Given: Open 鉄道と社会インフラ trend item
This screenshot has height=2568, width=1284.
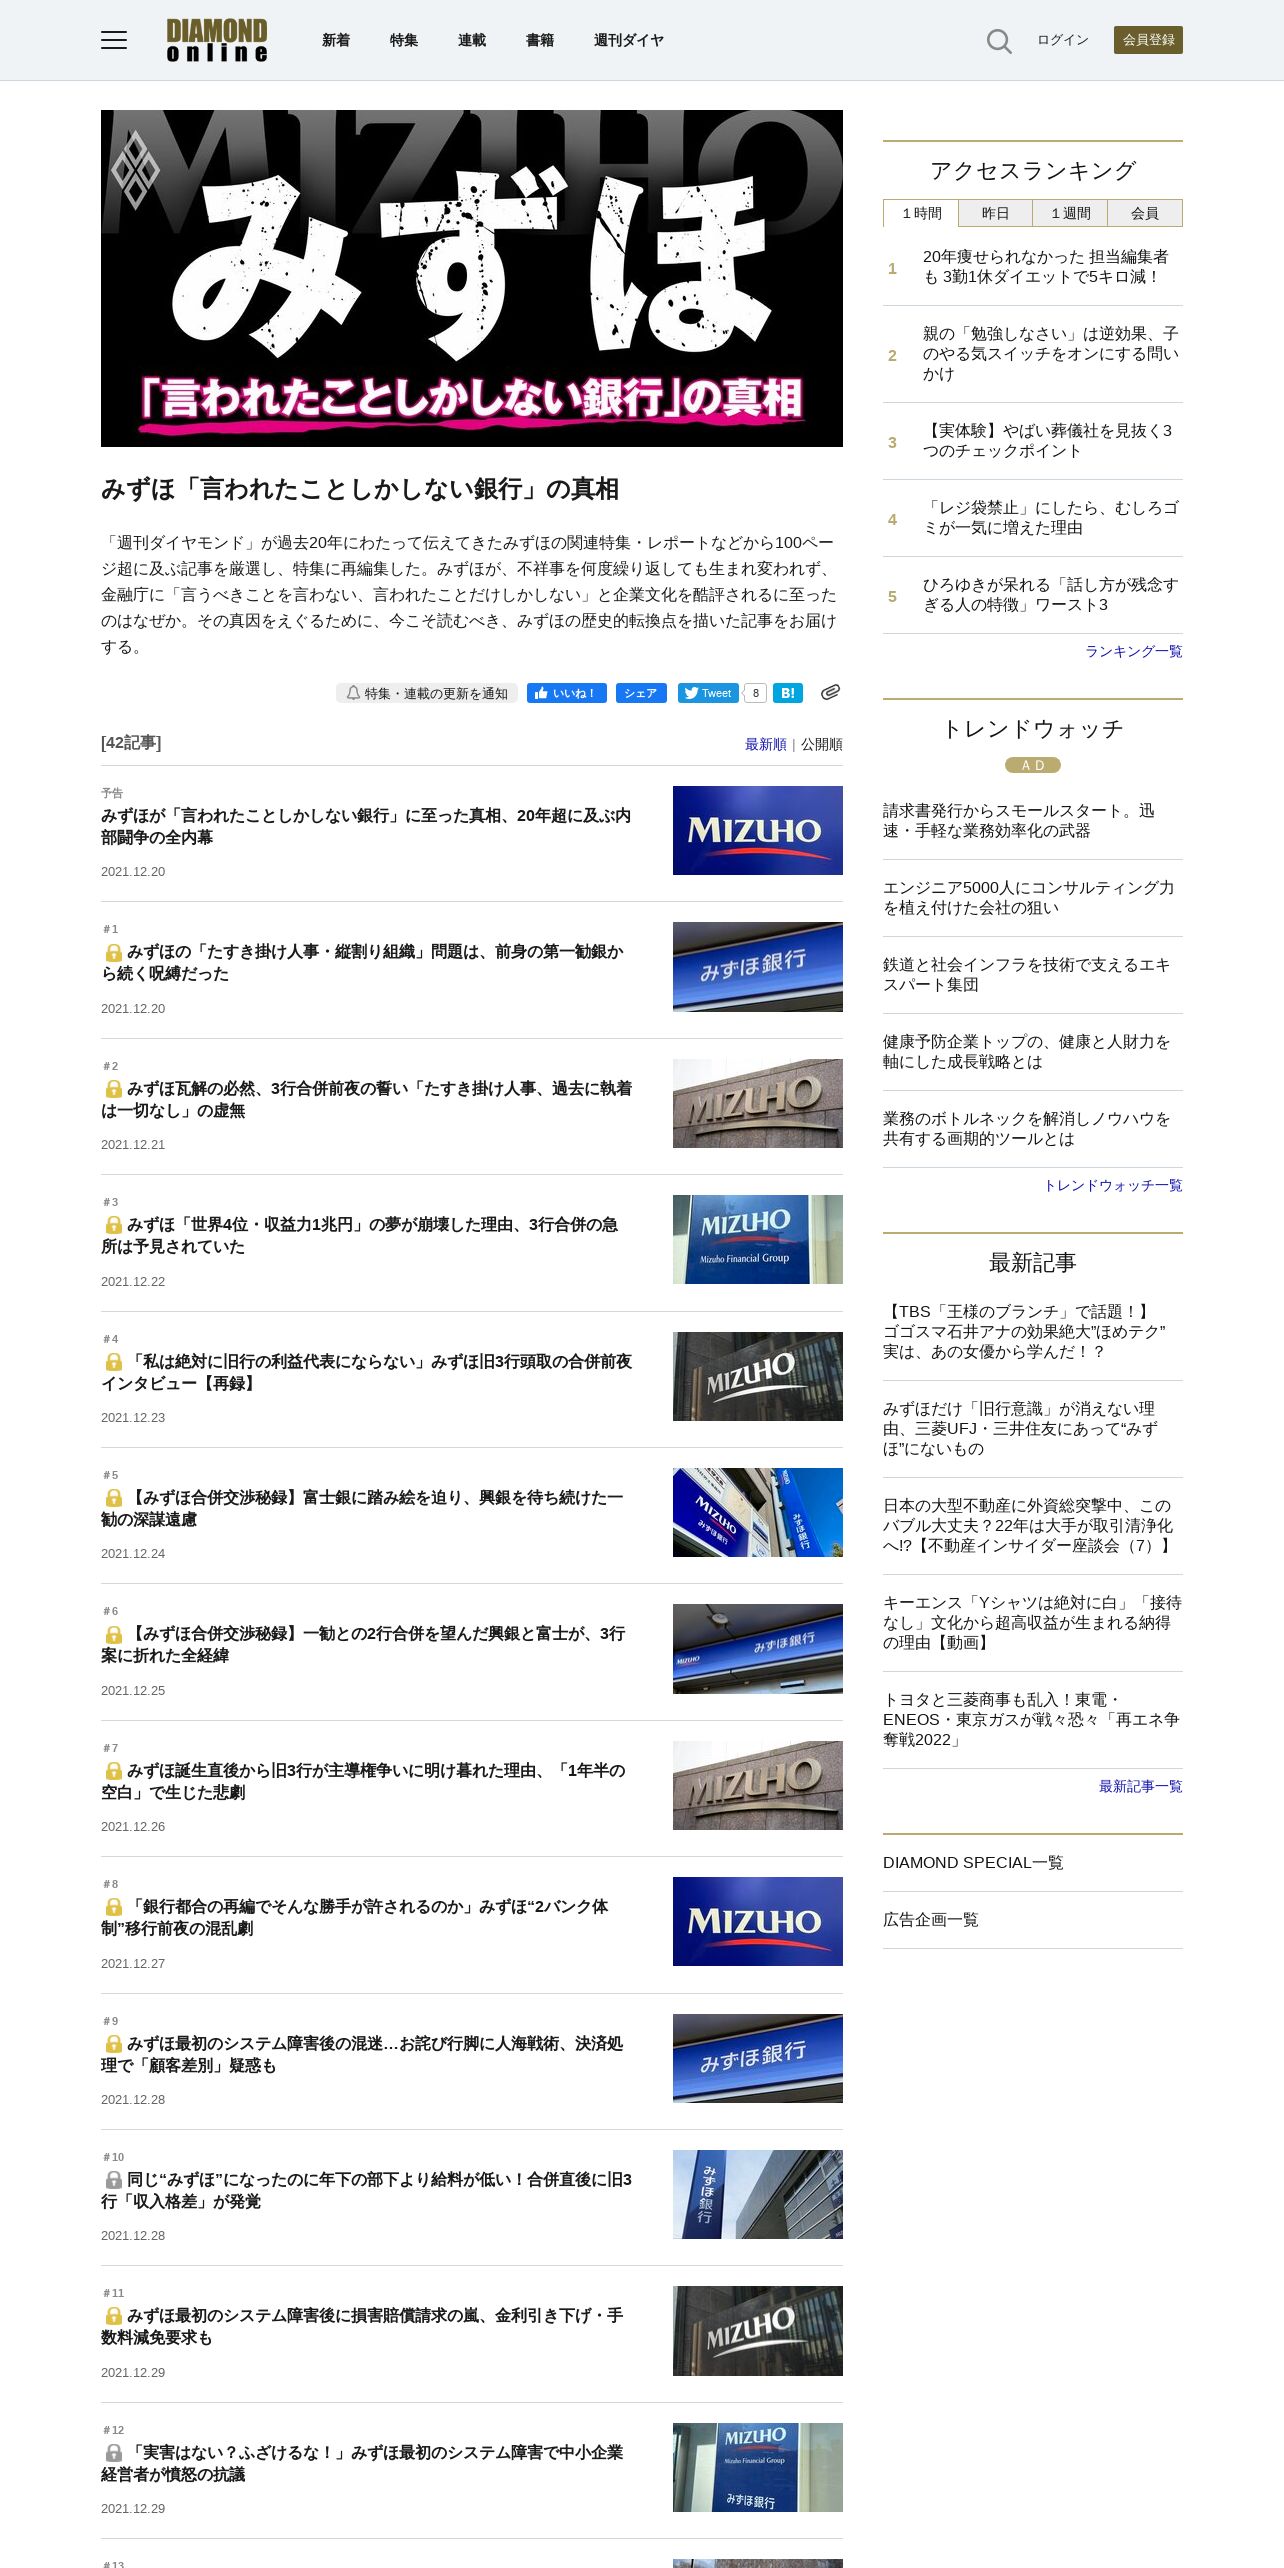Looking at the screenshot, I should [1026, 975].
